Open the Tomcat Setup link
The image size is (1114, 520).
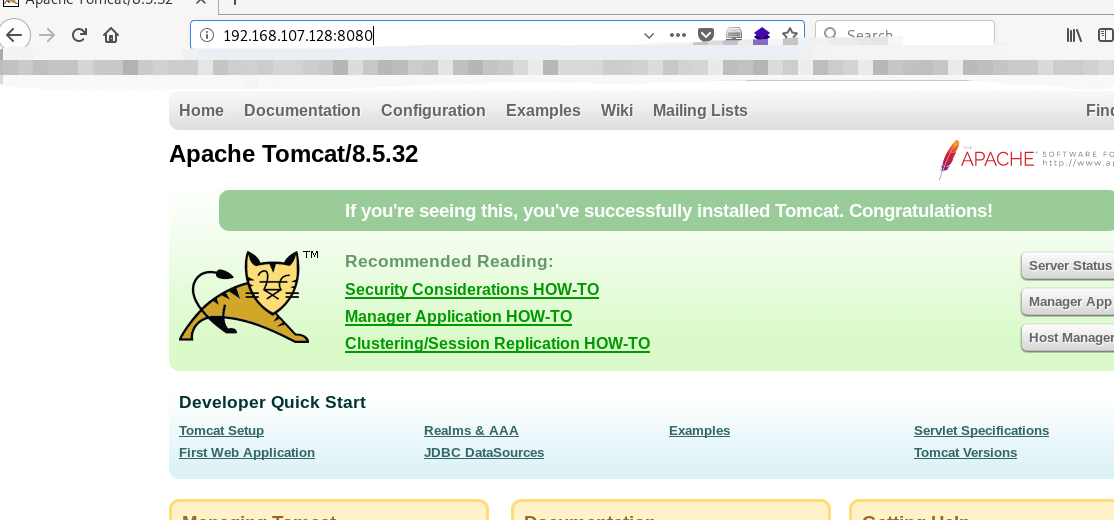pyautogui.click(x=221, y=431)
